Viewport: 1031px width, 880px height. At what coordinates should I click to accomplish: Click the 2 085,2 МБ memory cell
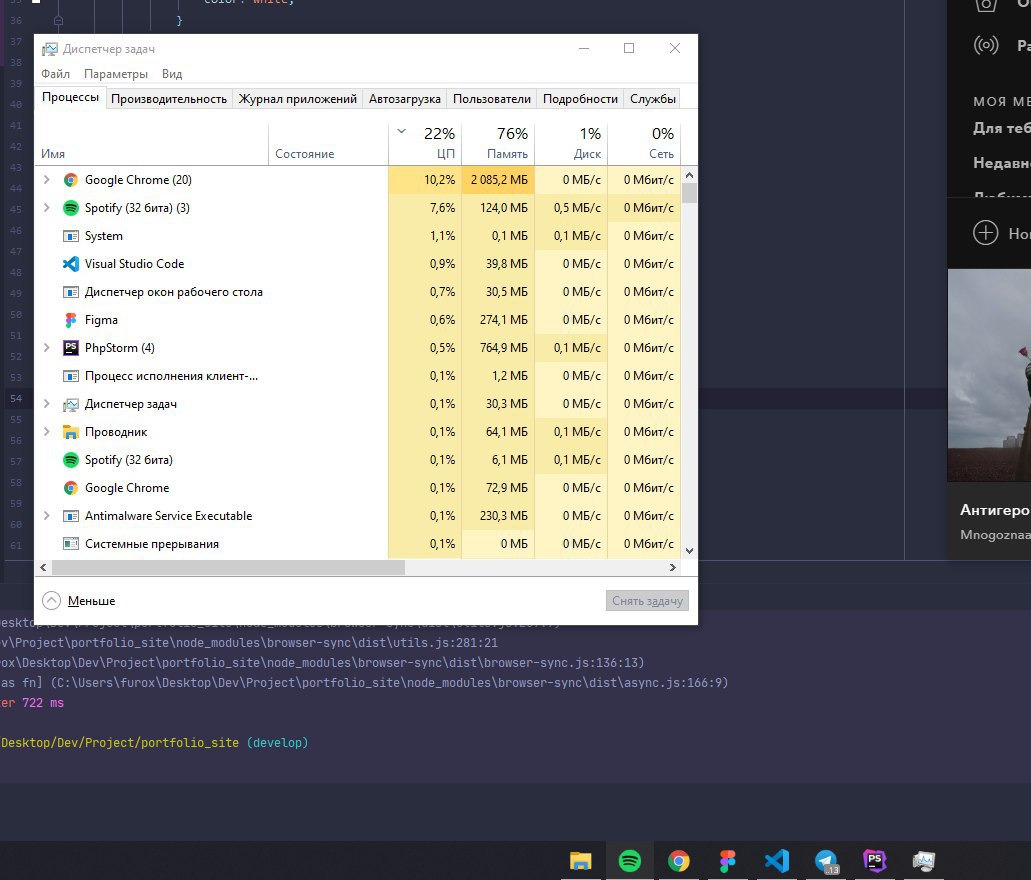[x=499, y=180]
